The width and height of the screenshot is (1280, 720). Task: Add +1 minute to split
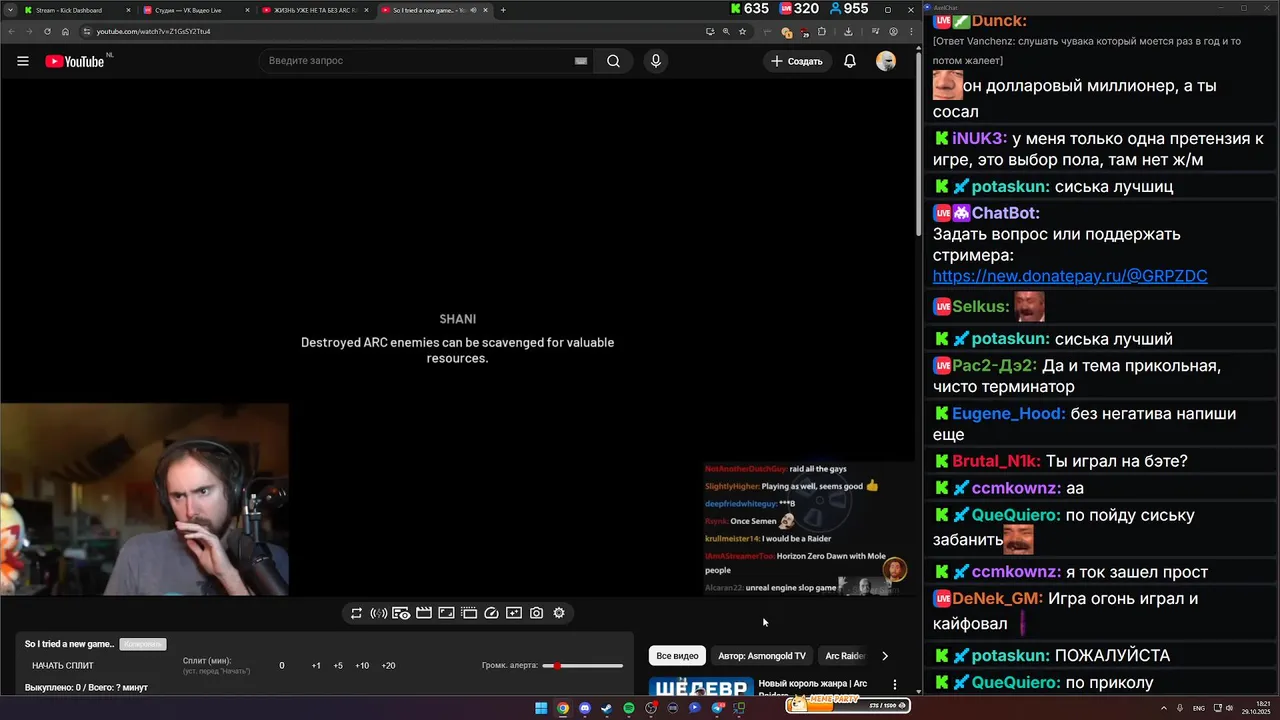316,666
